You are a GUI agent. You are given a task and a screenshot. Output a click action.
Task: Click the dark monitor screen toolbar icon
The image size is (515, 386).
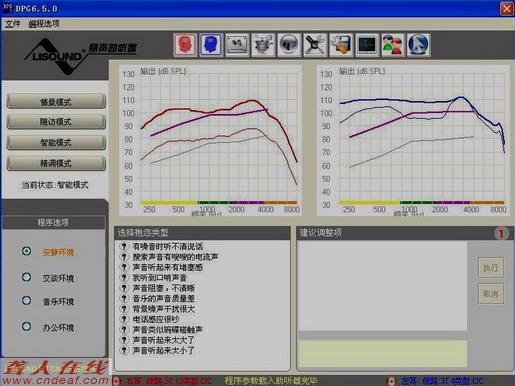(367, 45)
